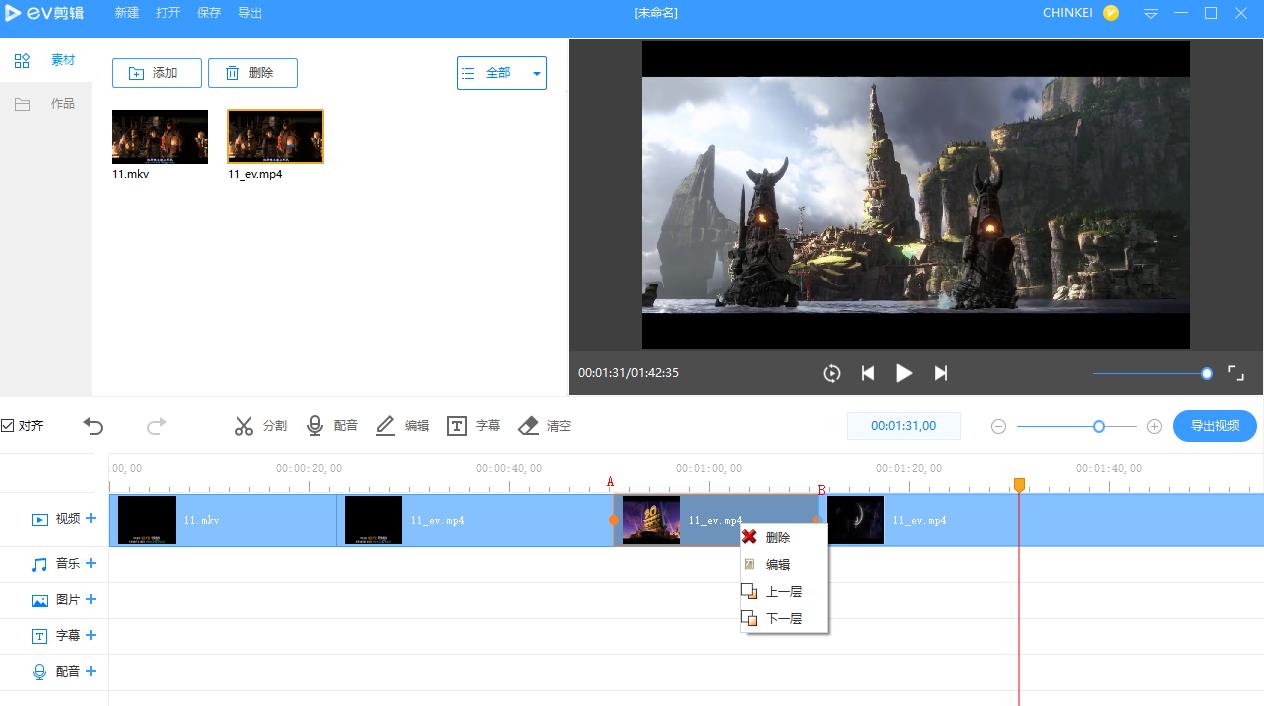Open the subtitle (字幕) text tool
This screenshot has width=1264, height=706.
point(457,426)
